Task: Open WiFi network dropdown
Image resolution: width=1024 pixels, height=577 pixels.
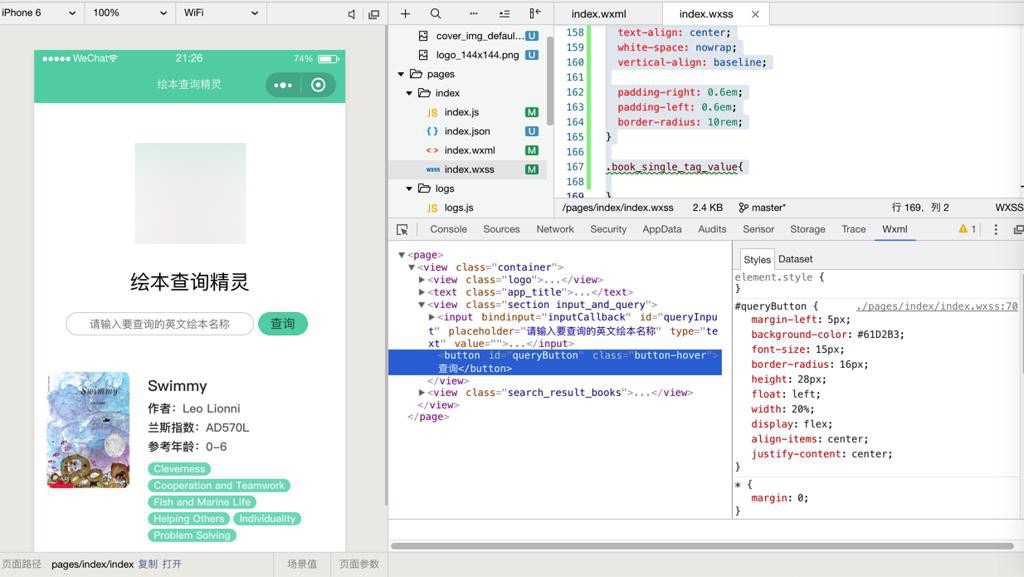Action: point(220,12)
